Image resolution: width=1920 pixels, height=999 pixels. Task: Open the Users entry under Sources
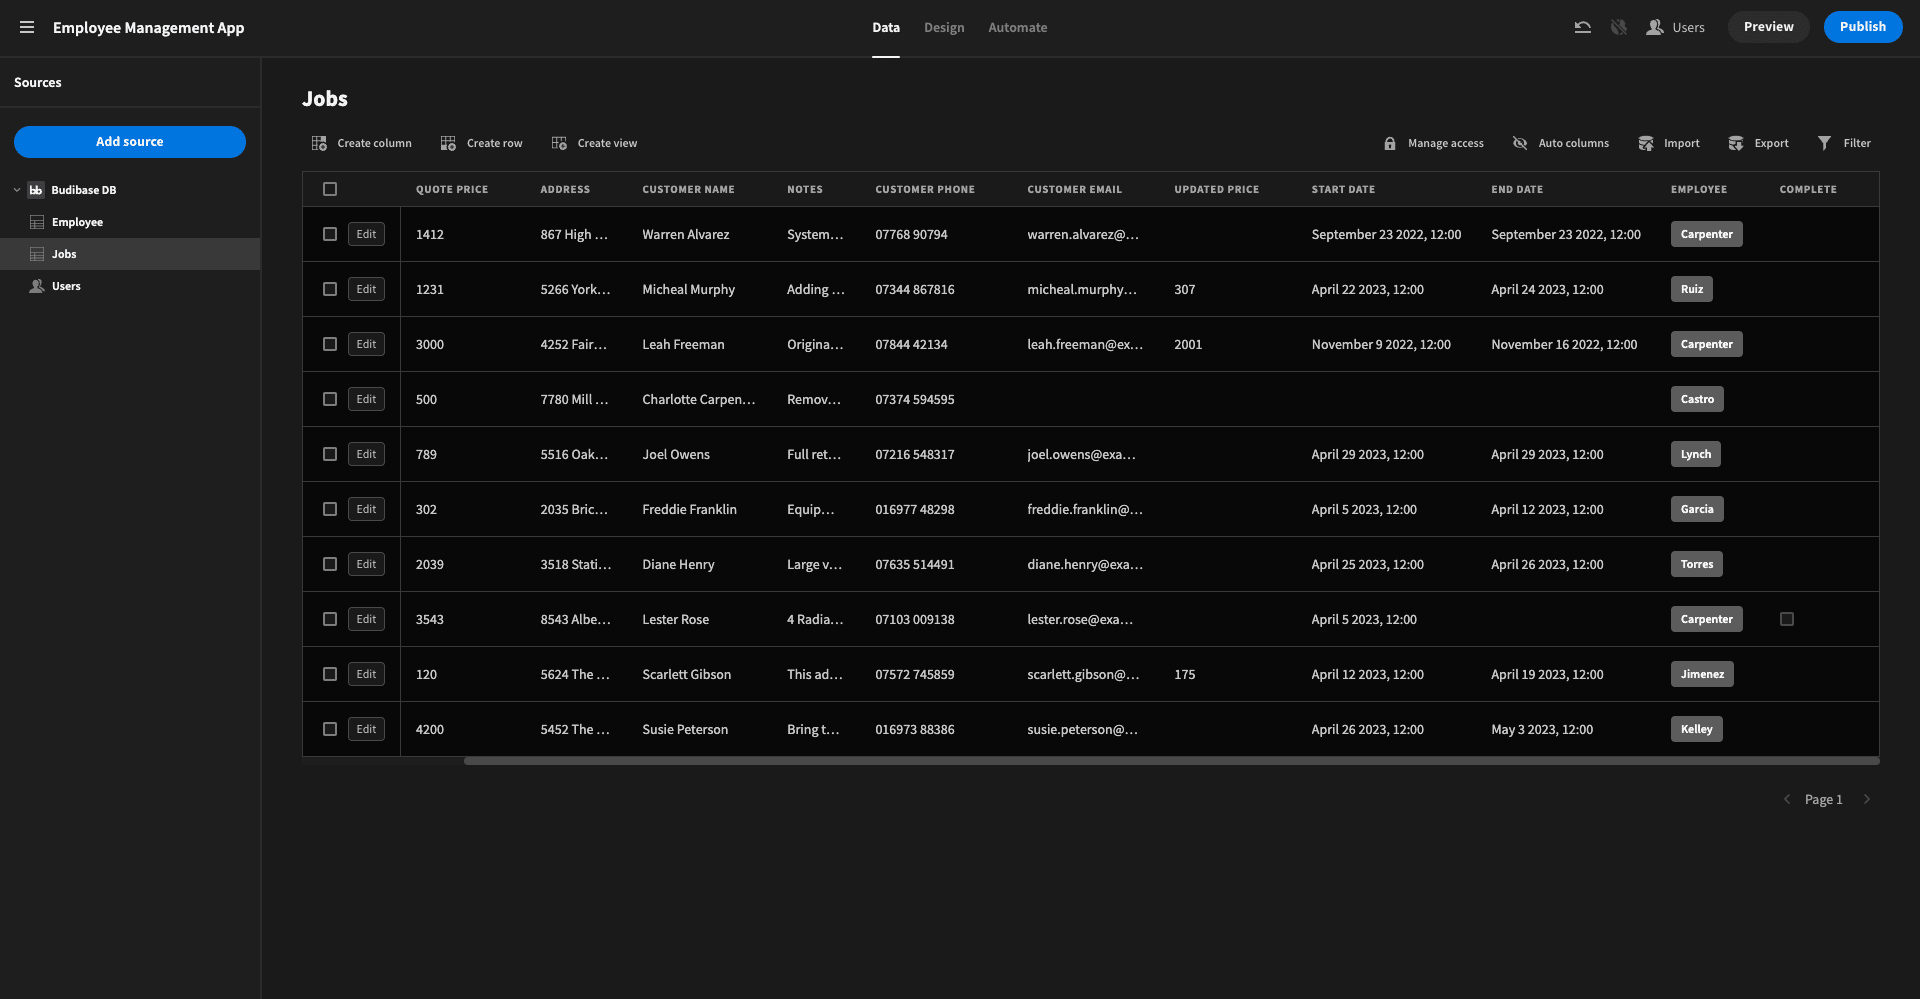[130, 286]
